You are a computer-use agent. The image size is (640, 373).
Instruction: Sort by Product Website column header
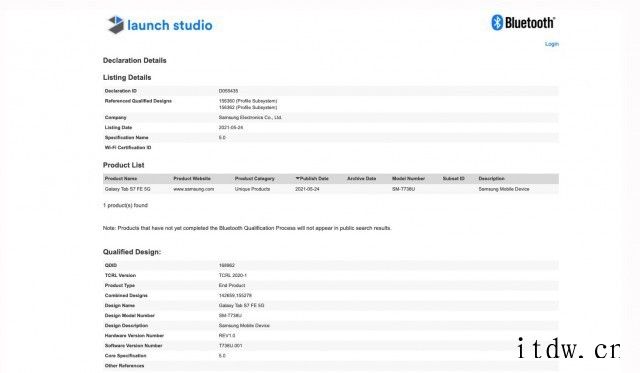(x=192, y=179)
